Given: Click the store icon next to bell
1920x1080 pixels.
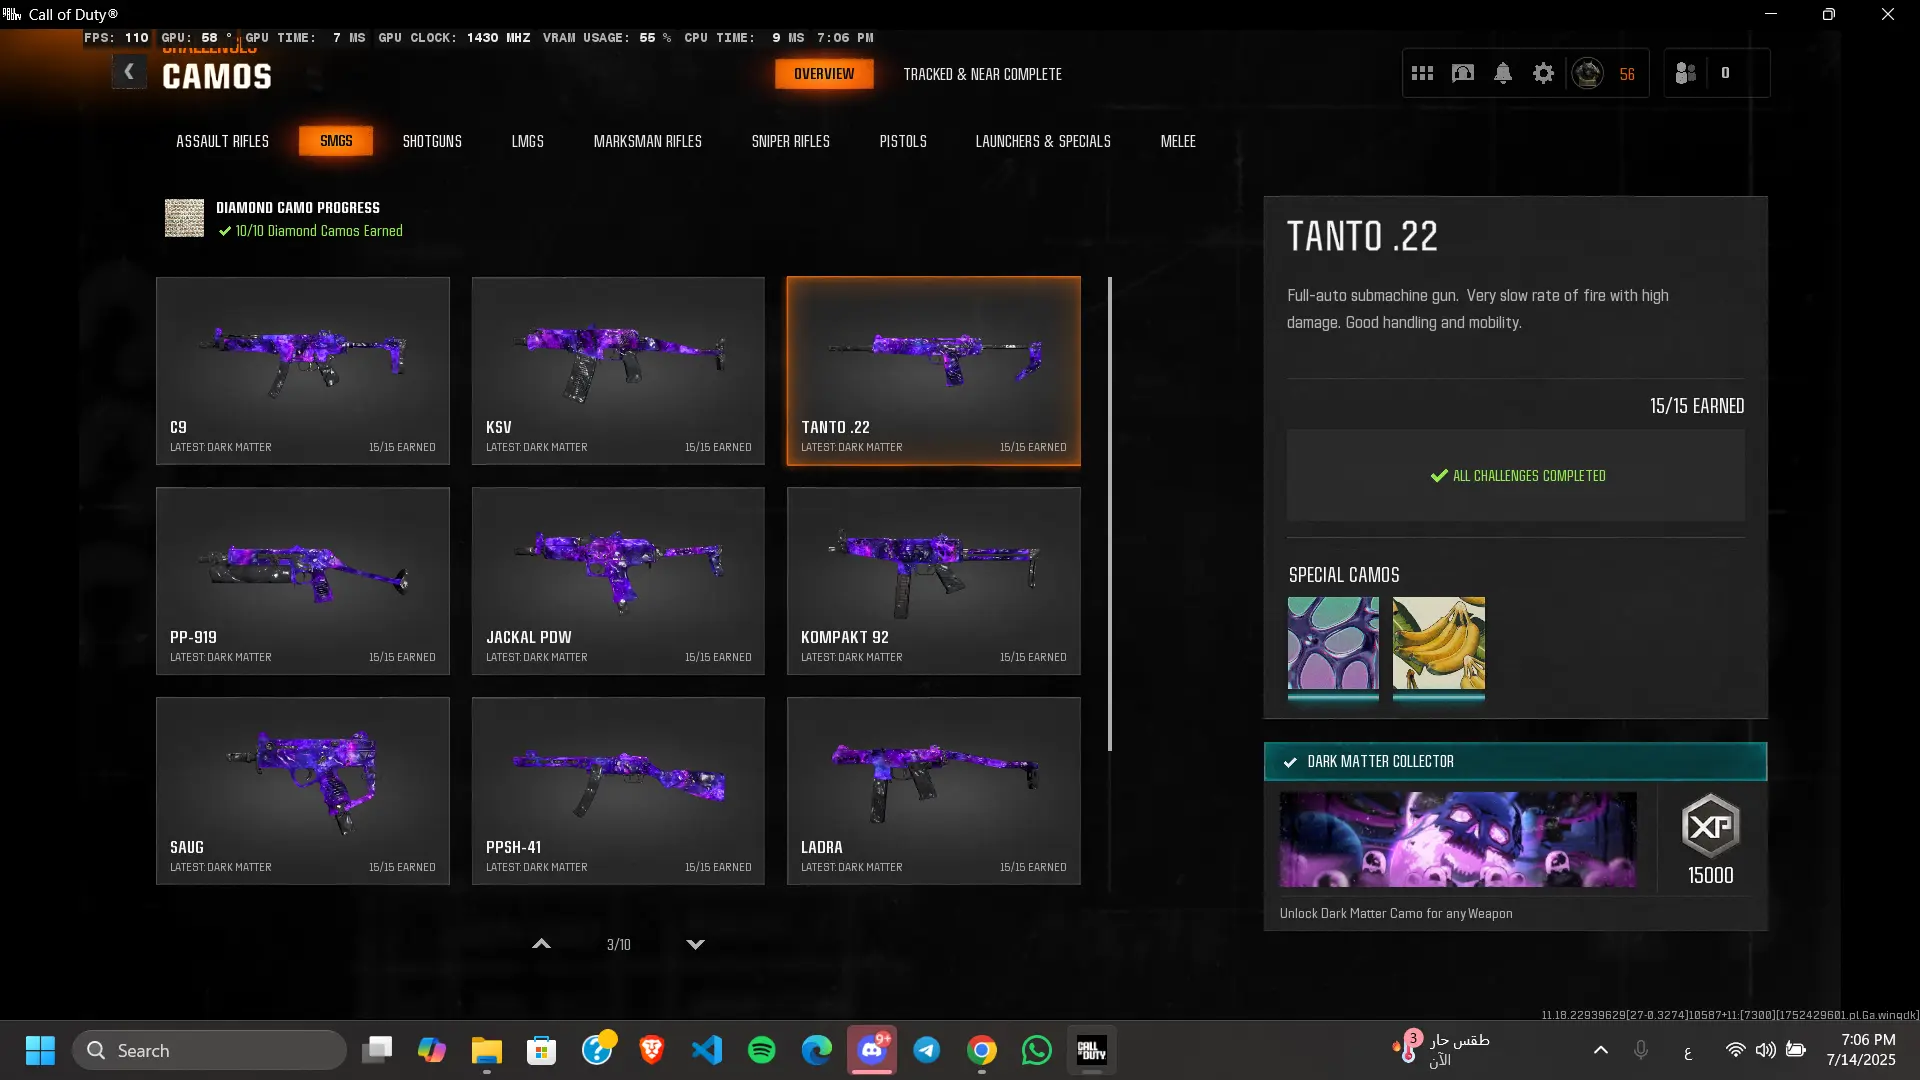Looking at the screenshot, I should tap(1462, 73).
